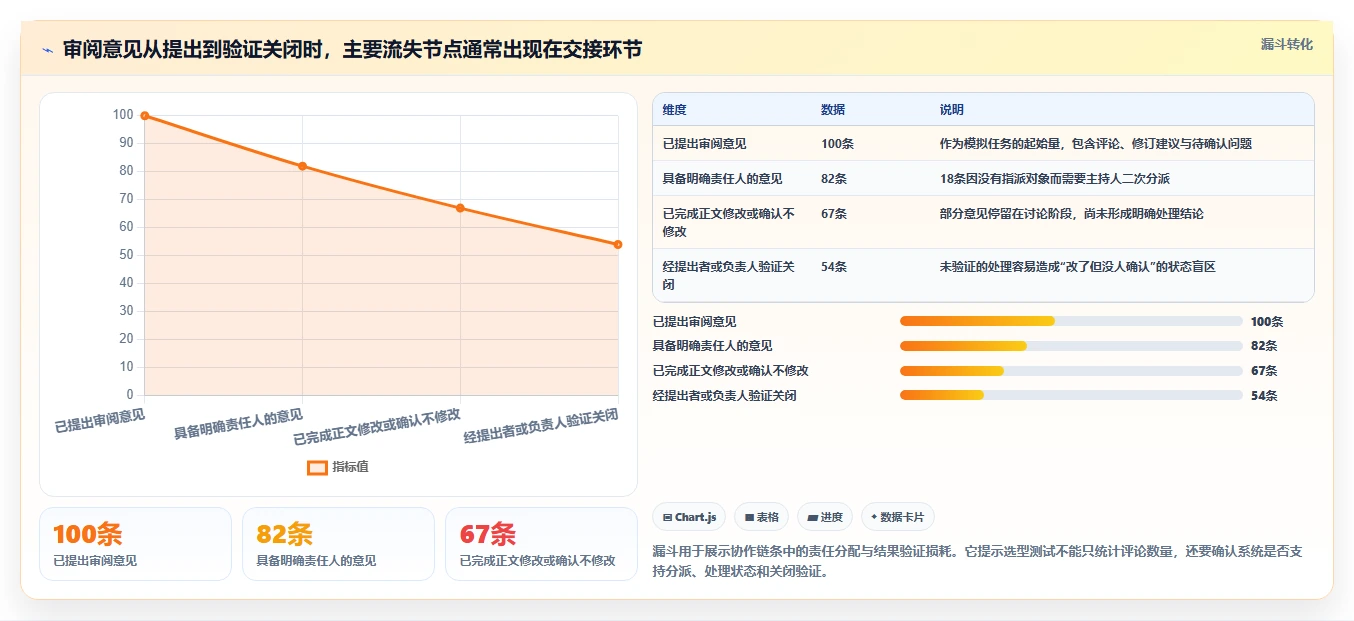The height and width of the screenshot is (621, 1354).
Task: Click the progress bar for 经提出者或负责人验证关闭
Action: (x=1071, y=395)
